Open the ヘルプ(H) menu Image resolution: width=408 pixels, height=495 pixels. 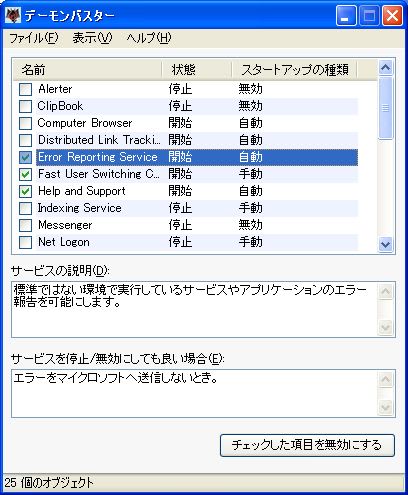[149, 38]
